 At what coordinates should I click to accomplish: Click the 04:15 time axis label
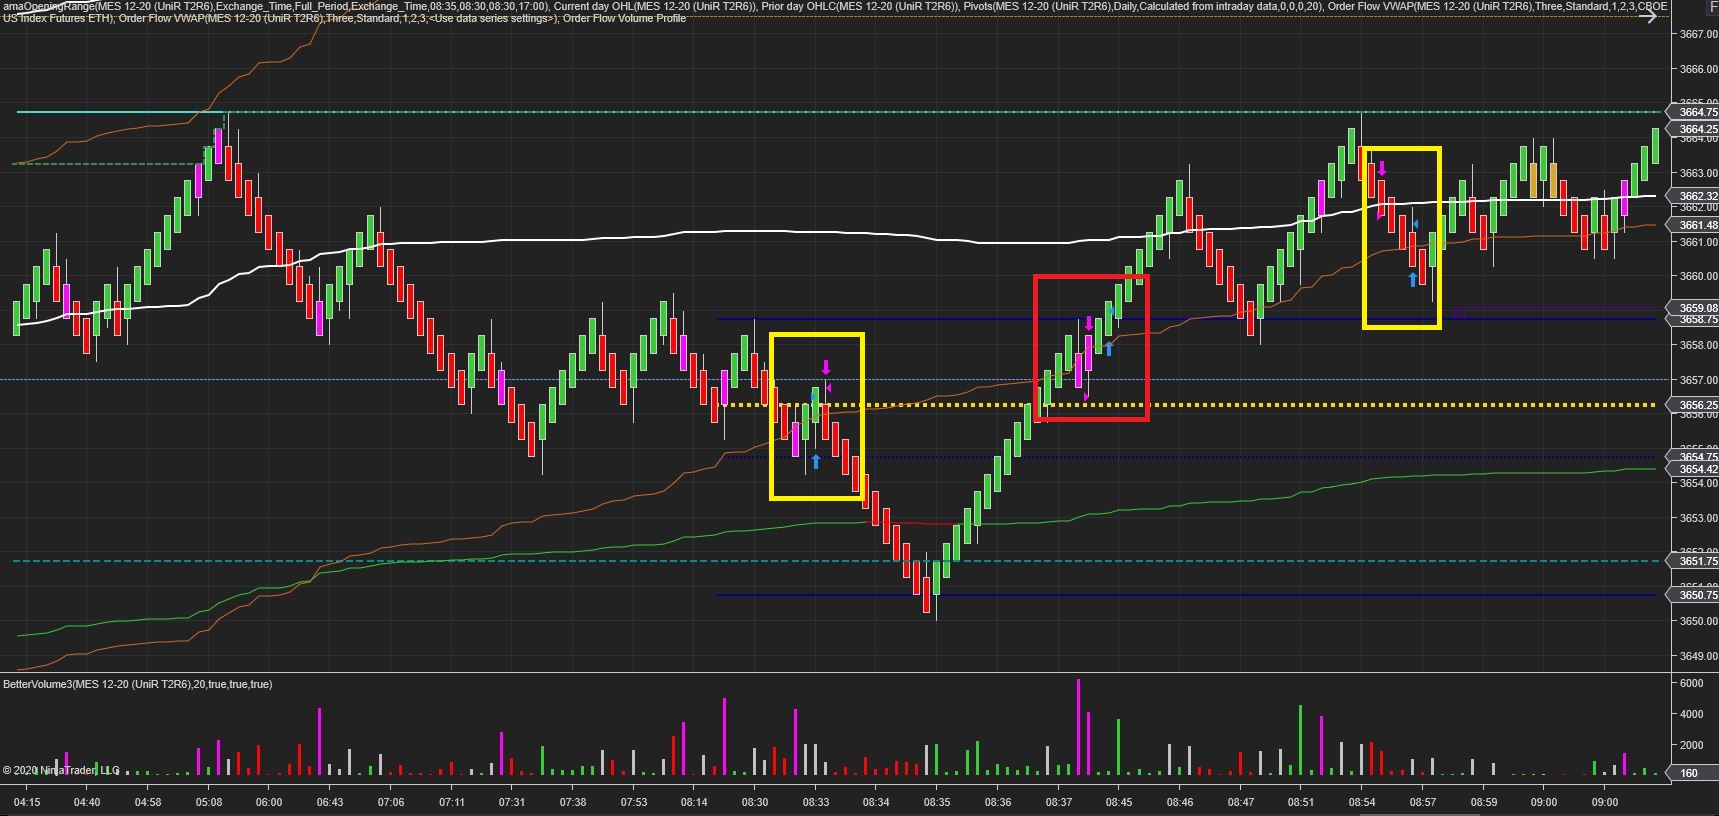(x=27, y=802)
